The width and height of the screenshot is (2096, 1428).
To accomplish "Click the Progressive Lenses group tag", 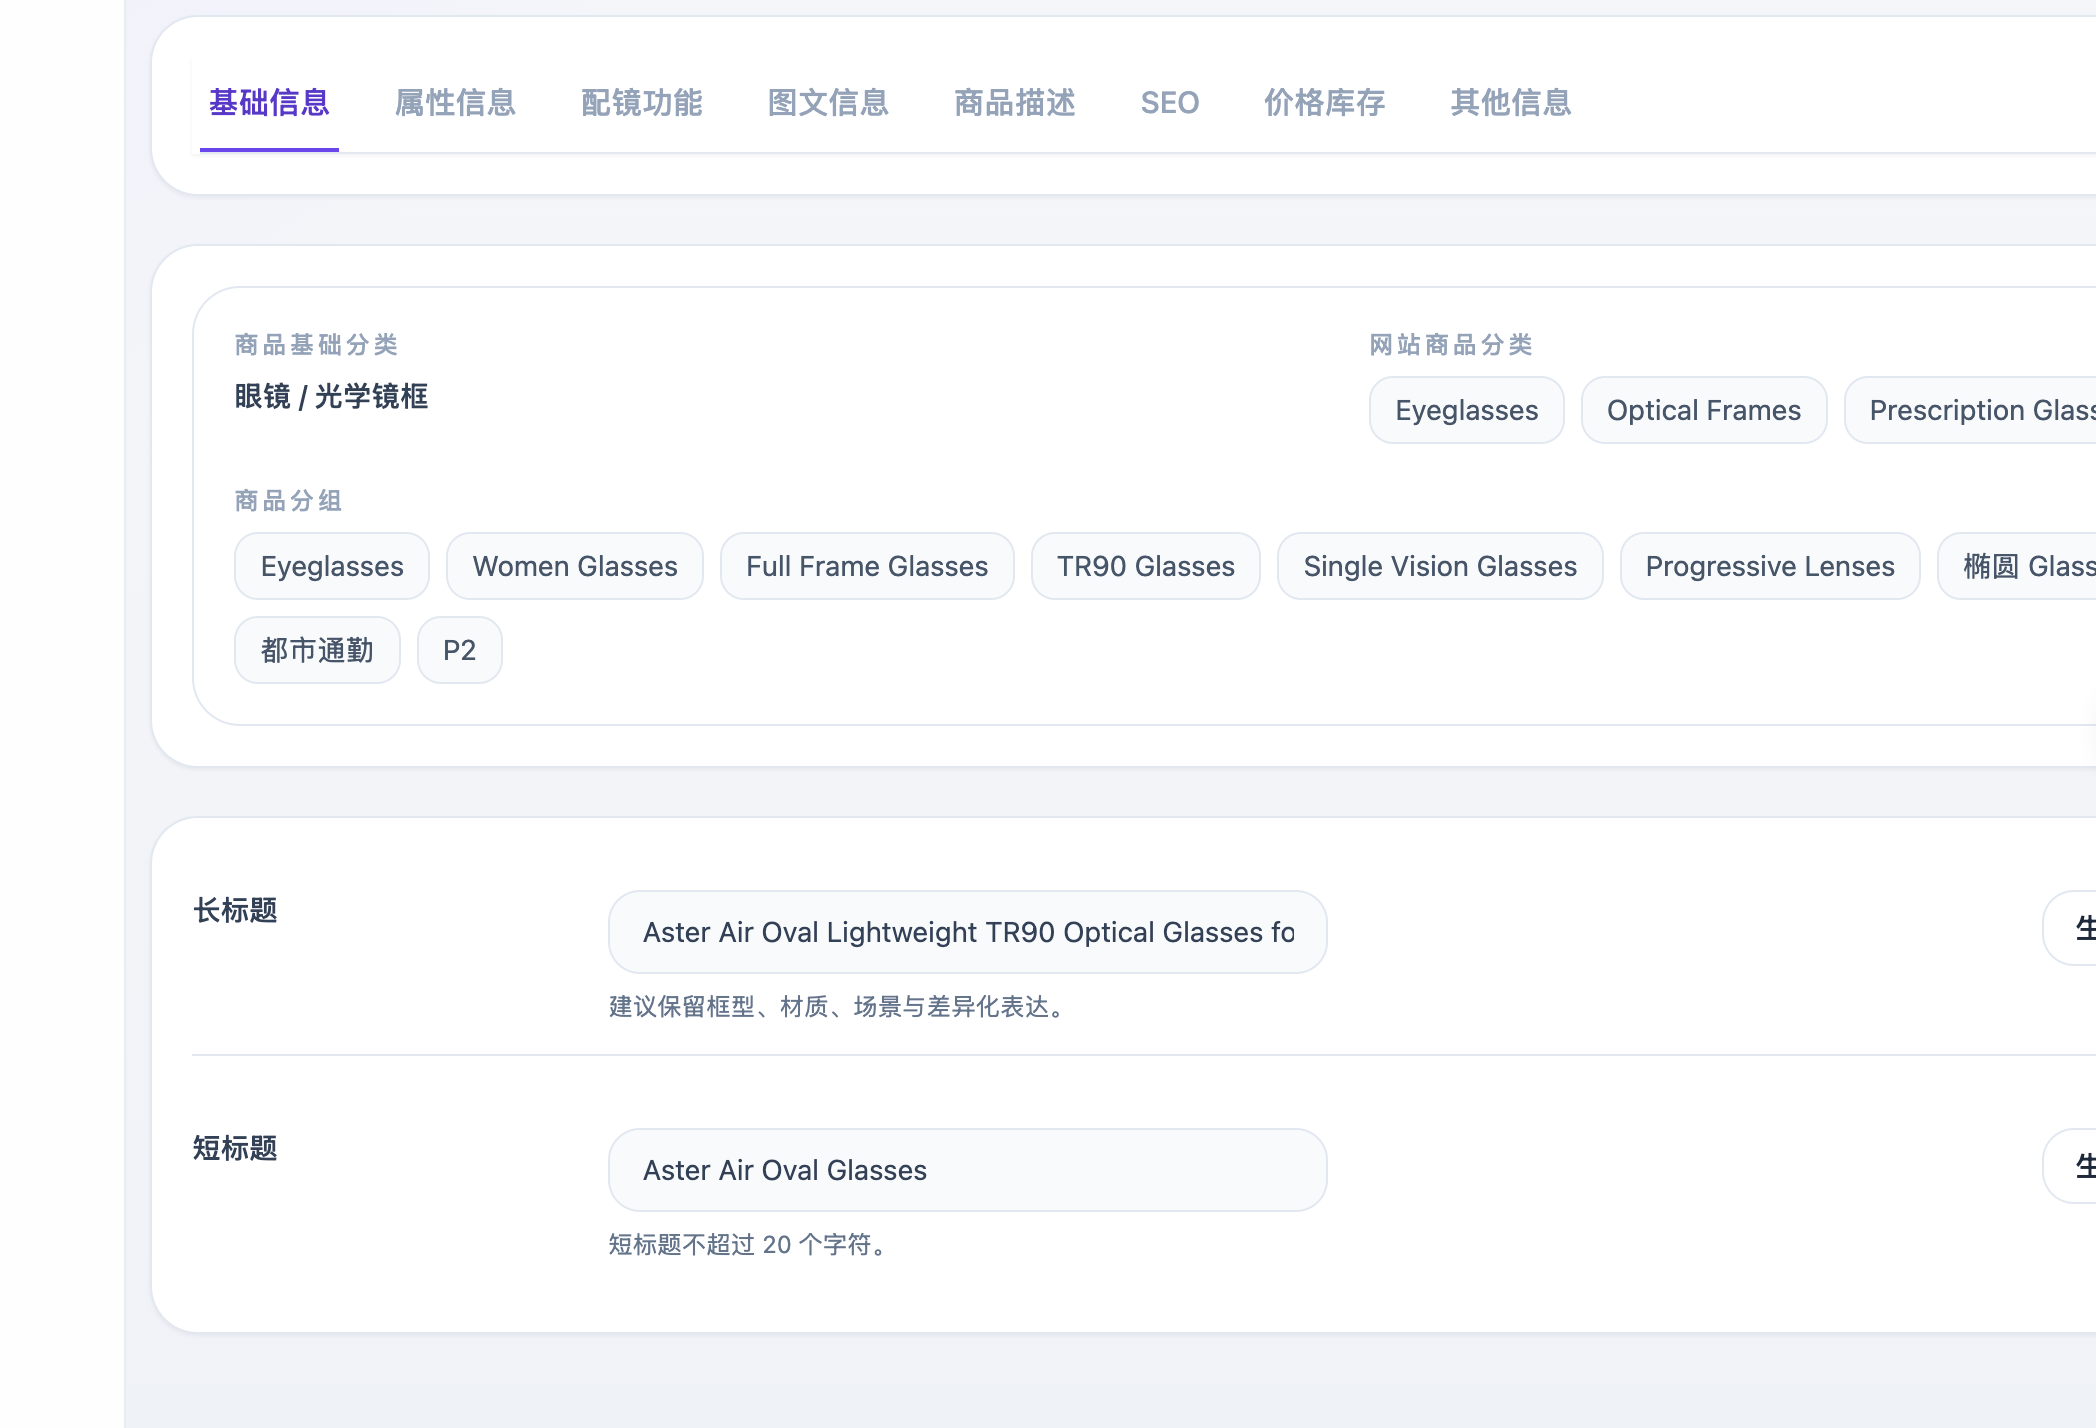I will [1770, 566].
